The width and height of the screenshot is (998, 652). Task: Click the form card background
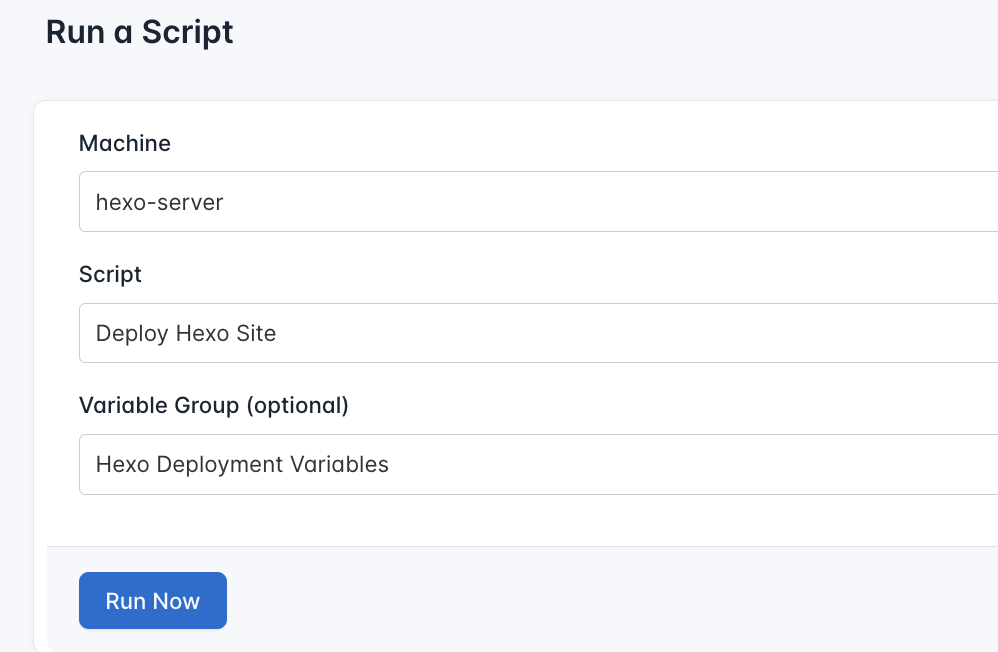click(x=500, y=520)
